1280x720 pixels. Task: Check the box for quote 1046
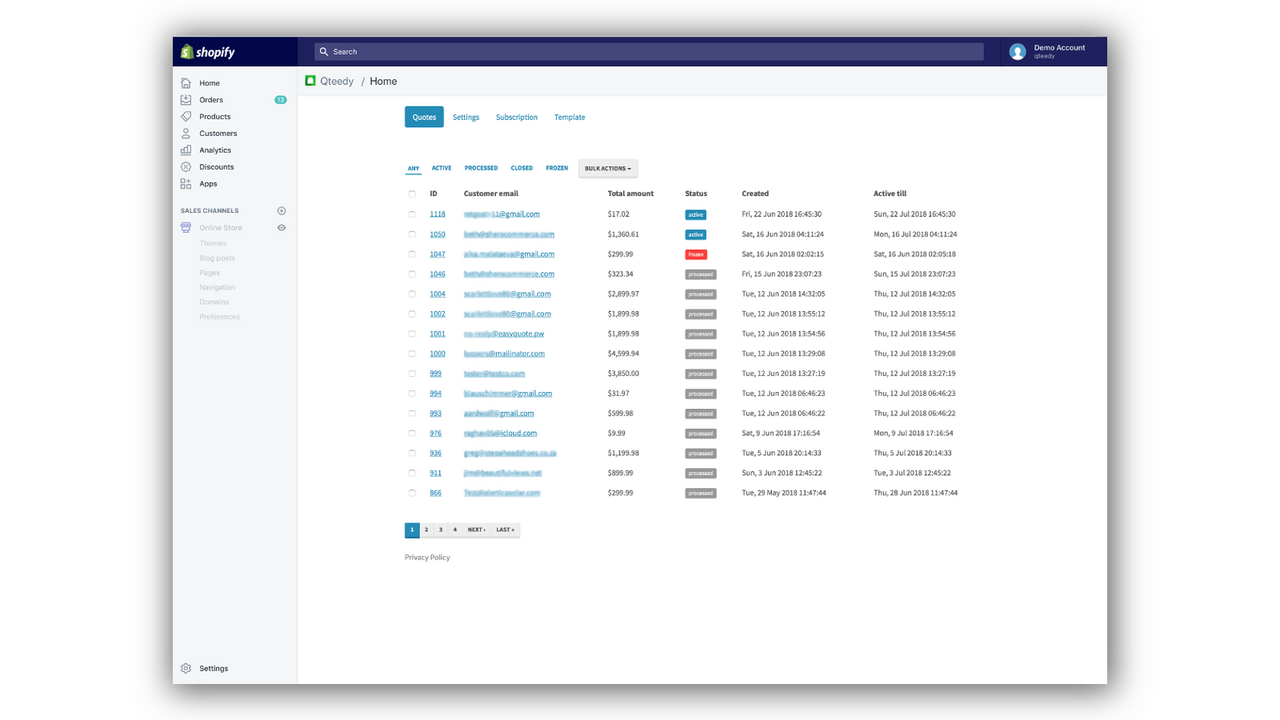click(412, 274)
